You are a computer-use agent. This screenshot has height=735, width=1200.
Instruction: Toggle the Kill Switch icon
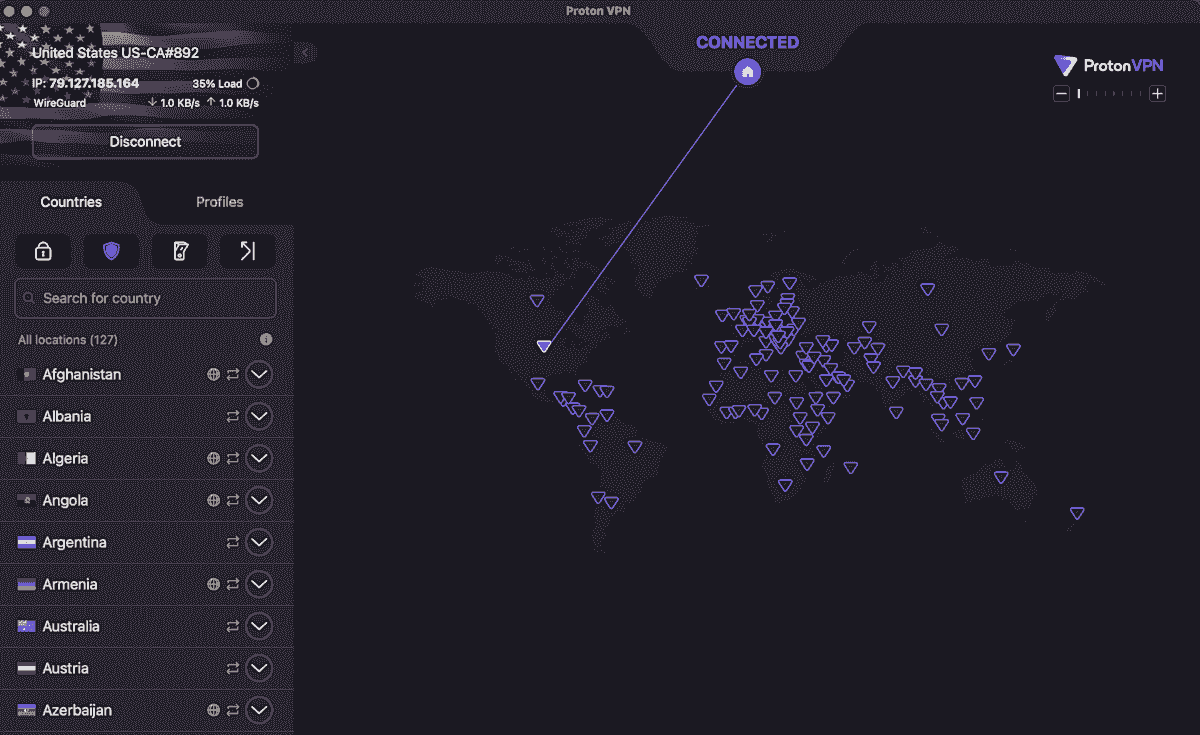(179, 252)
